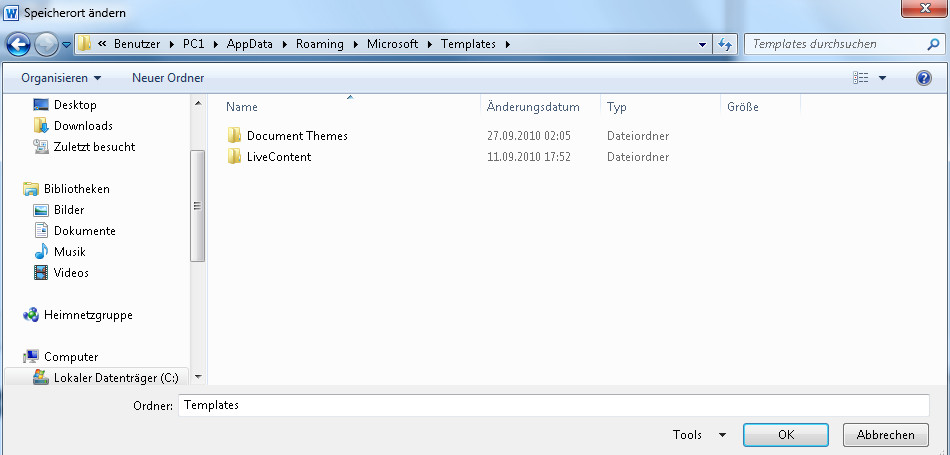Click the navigation pane scroll up arrow
Viewport: 950px width, 455px height.
point(198,104)
